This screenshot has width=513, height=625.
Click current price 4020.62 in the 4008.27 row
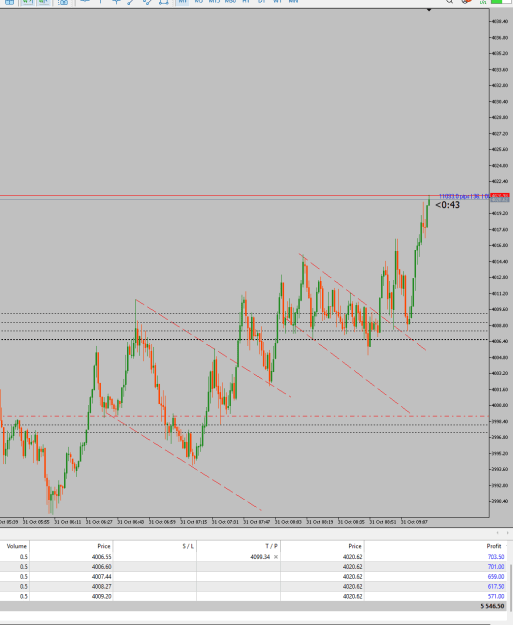tap(352, 587)
